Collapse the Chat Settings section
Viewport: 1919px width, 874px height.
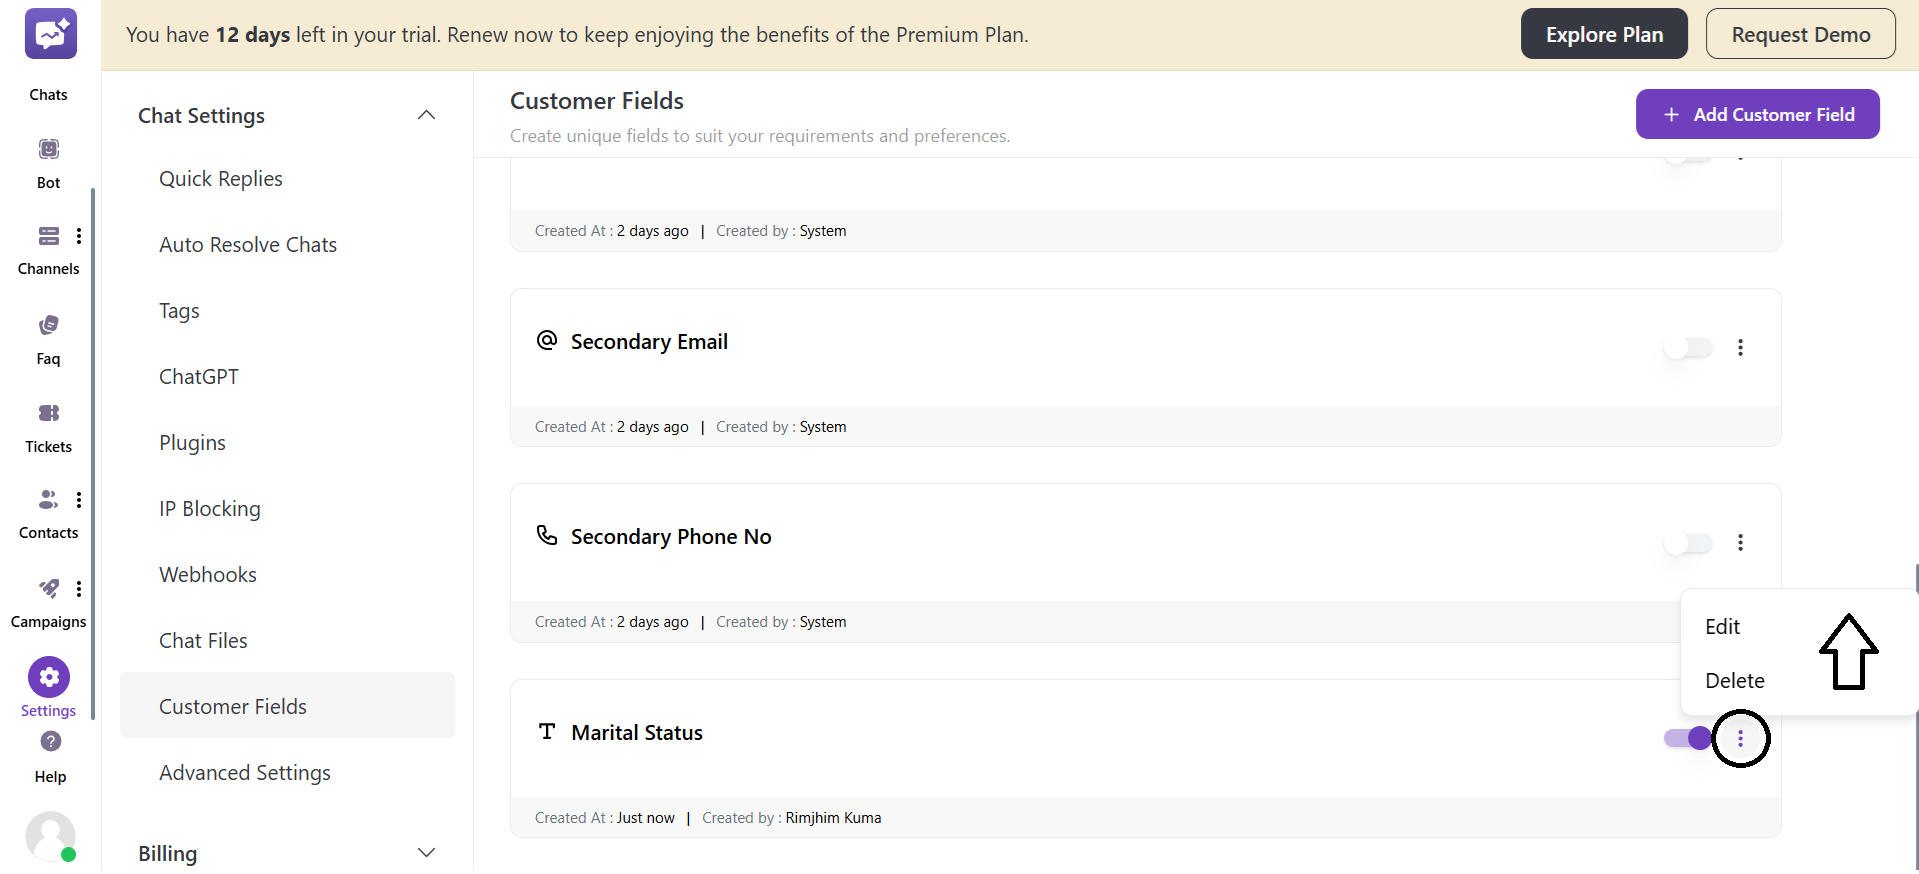pos(427,115)
